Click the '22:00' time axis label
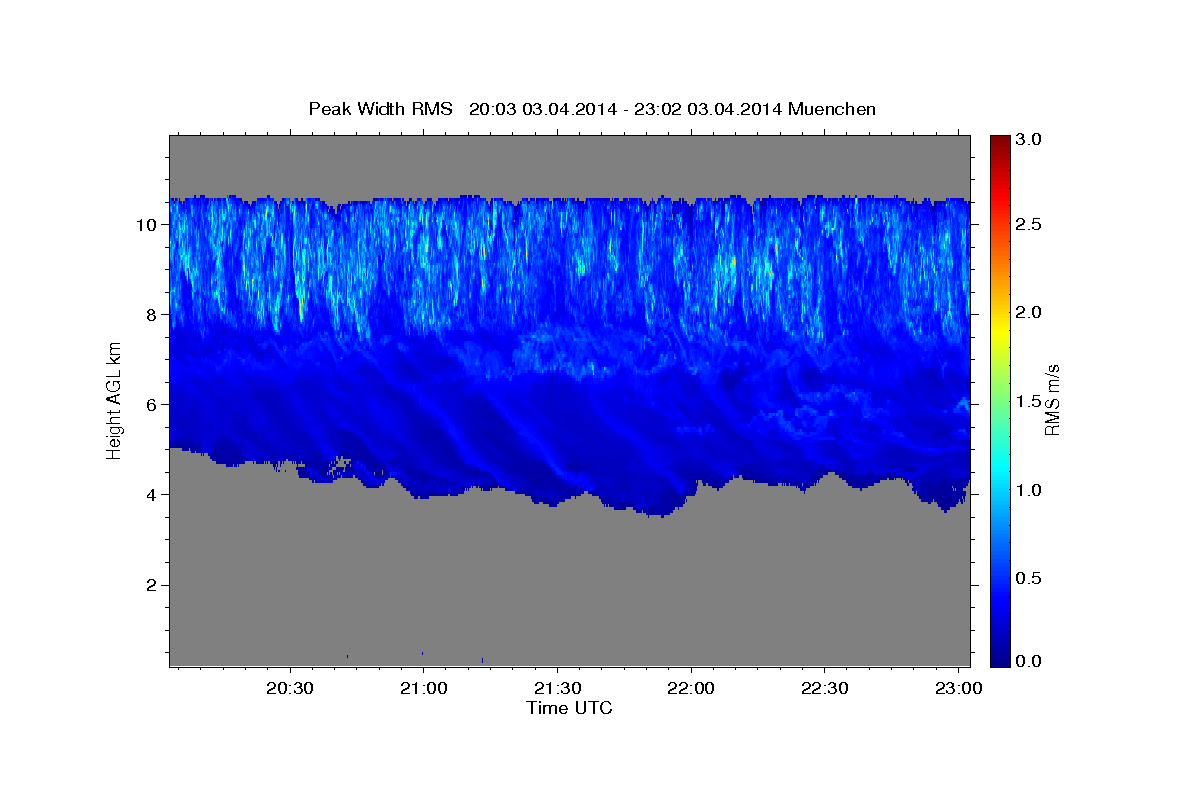 coord(691,689)
